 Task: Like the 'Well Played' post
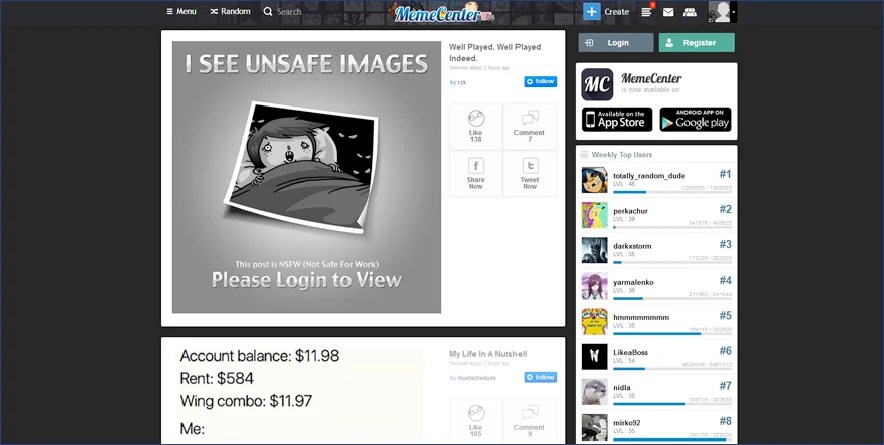click(x=475, y=126)
